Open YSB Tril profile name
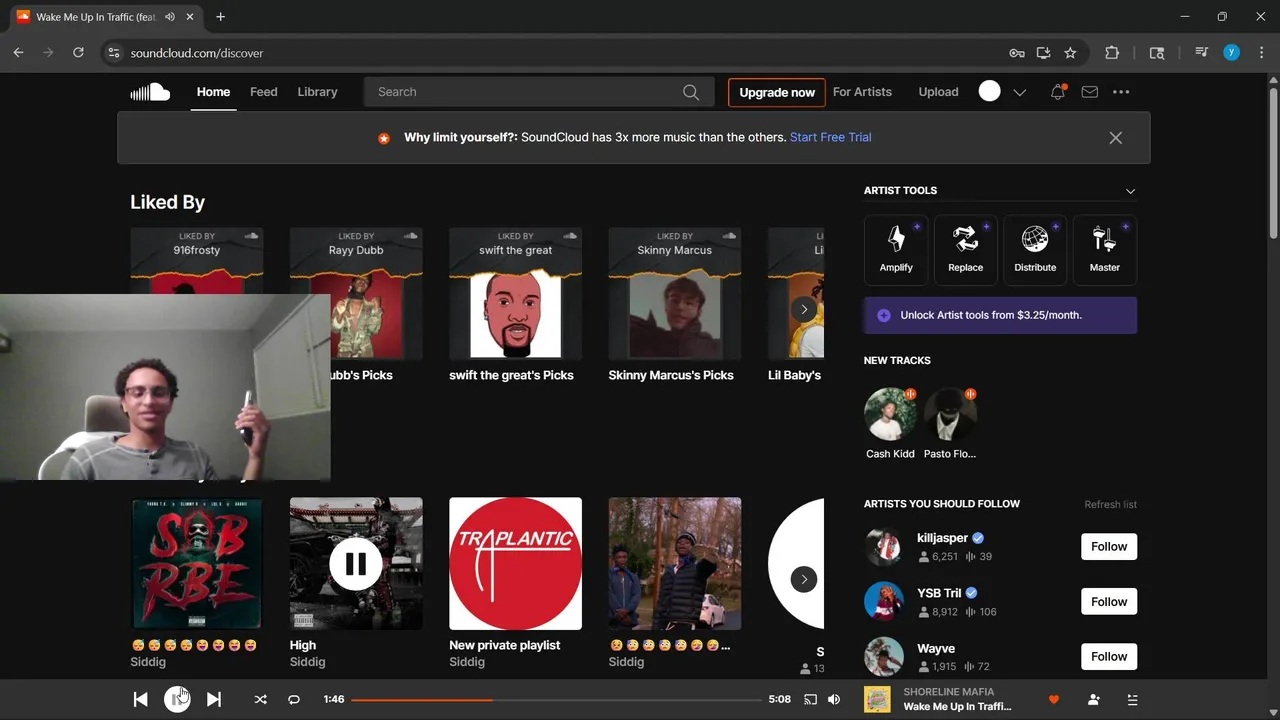The image size is (1280, 720). pos(939,593)
